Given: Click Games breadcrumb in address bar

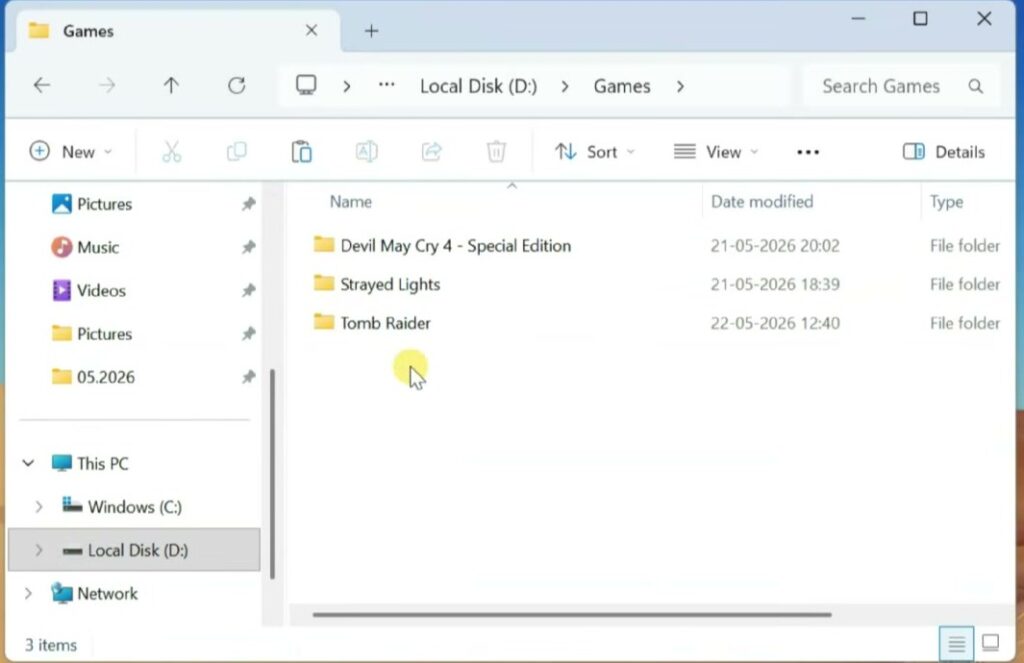Looking at the screenshot, I should pyautogui.click(x=622, y=86).
